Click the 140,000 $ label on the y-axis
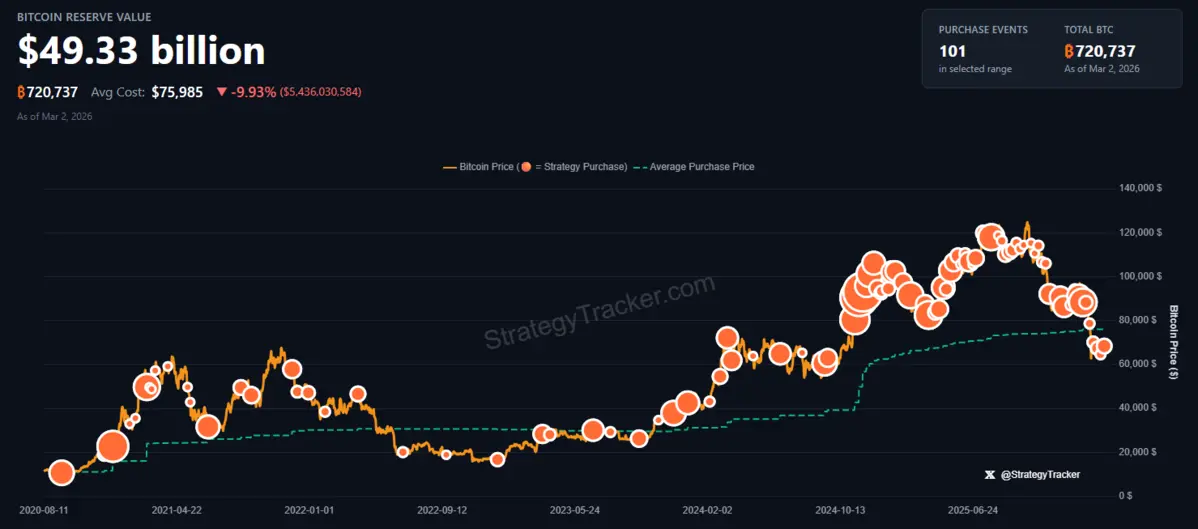This screenshot has height=529, width=1198. pos(1138,188)
